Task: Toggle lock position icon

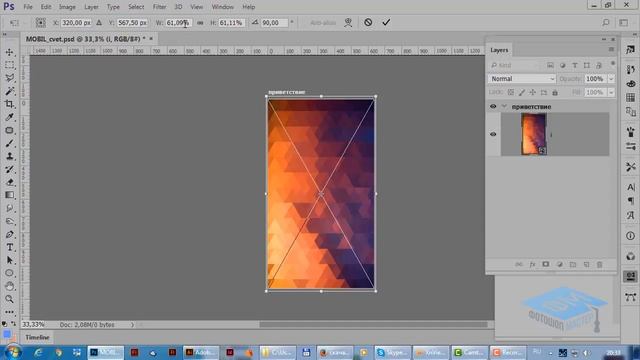Action: [533, 93]
